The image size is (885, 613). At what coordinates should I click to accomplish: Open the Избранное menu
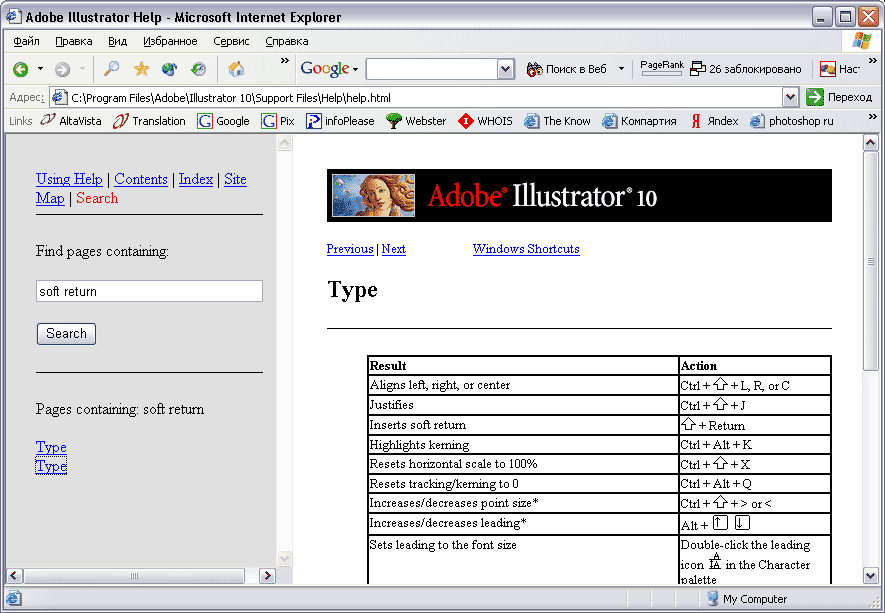[x=170, y=41]
